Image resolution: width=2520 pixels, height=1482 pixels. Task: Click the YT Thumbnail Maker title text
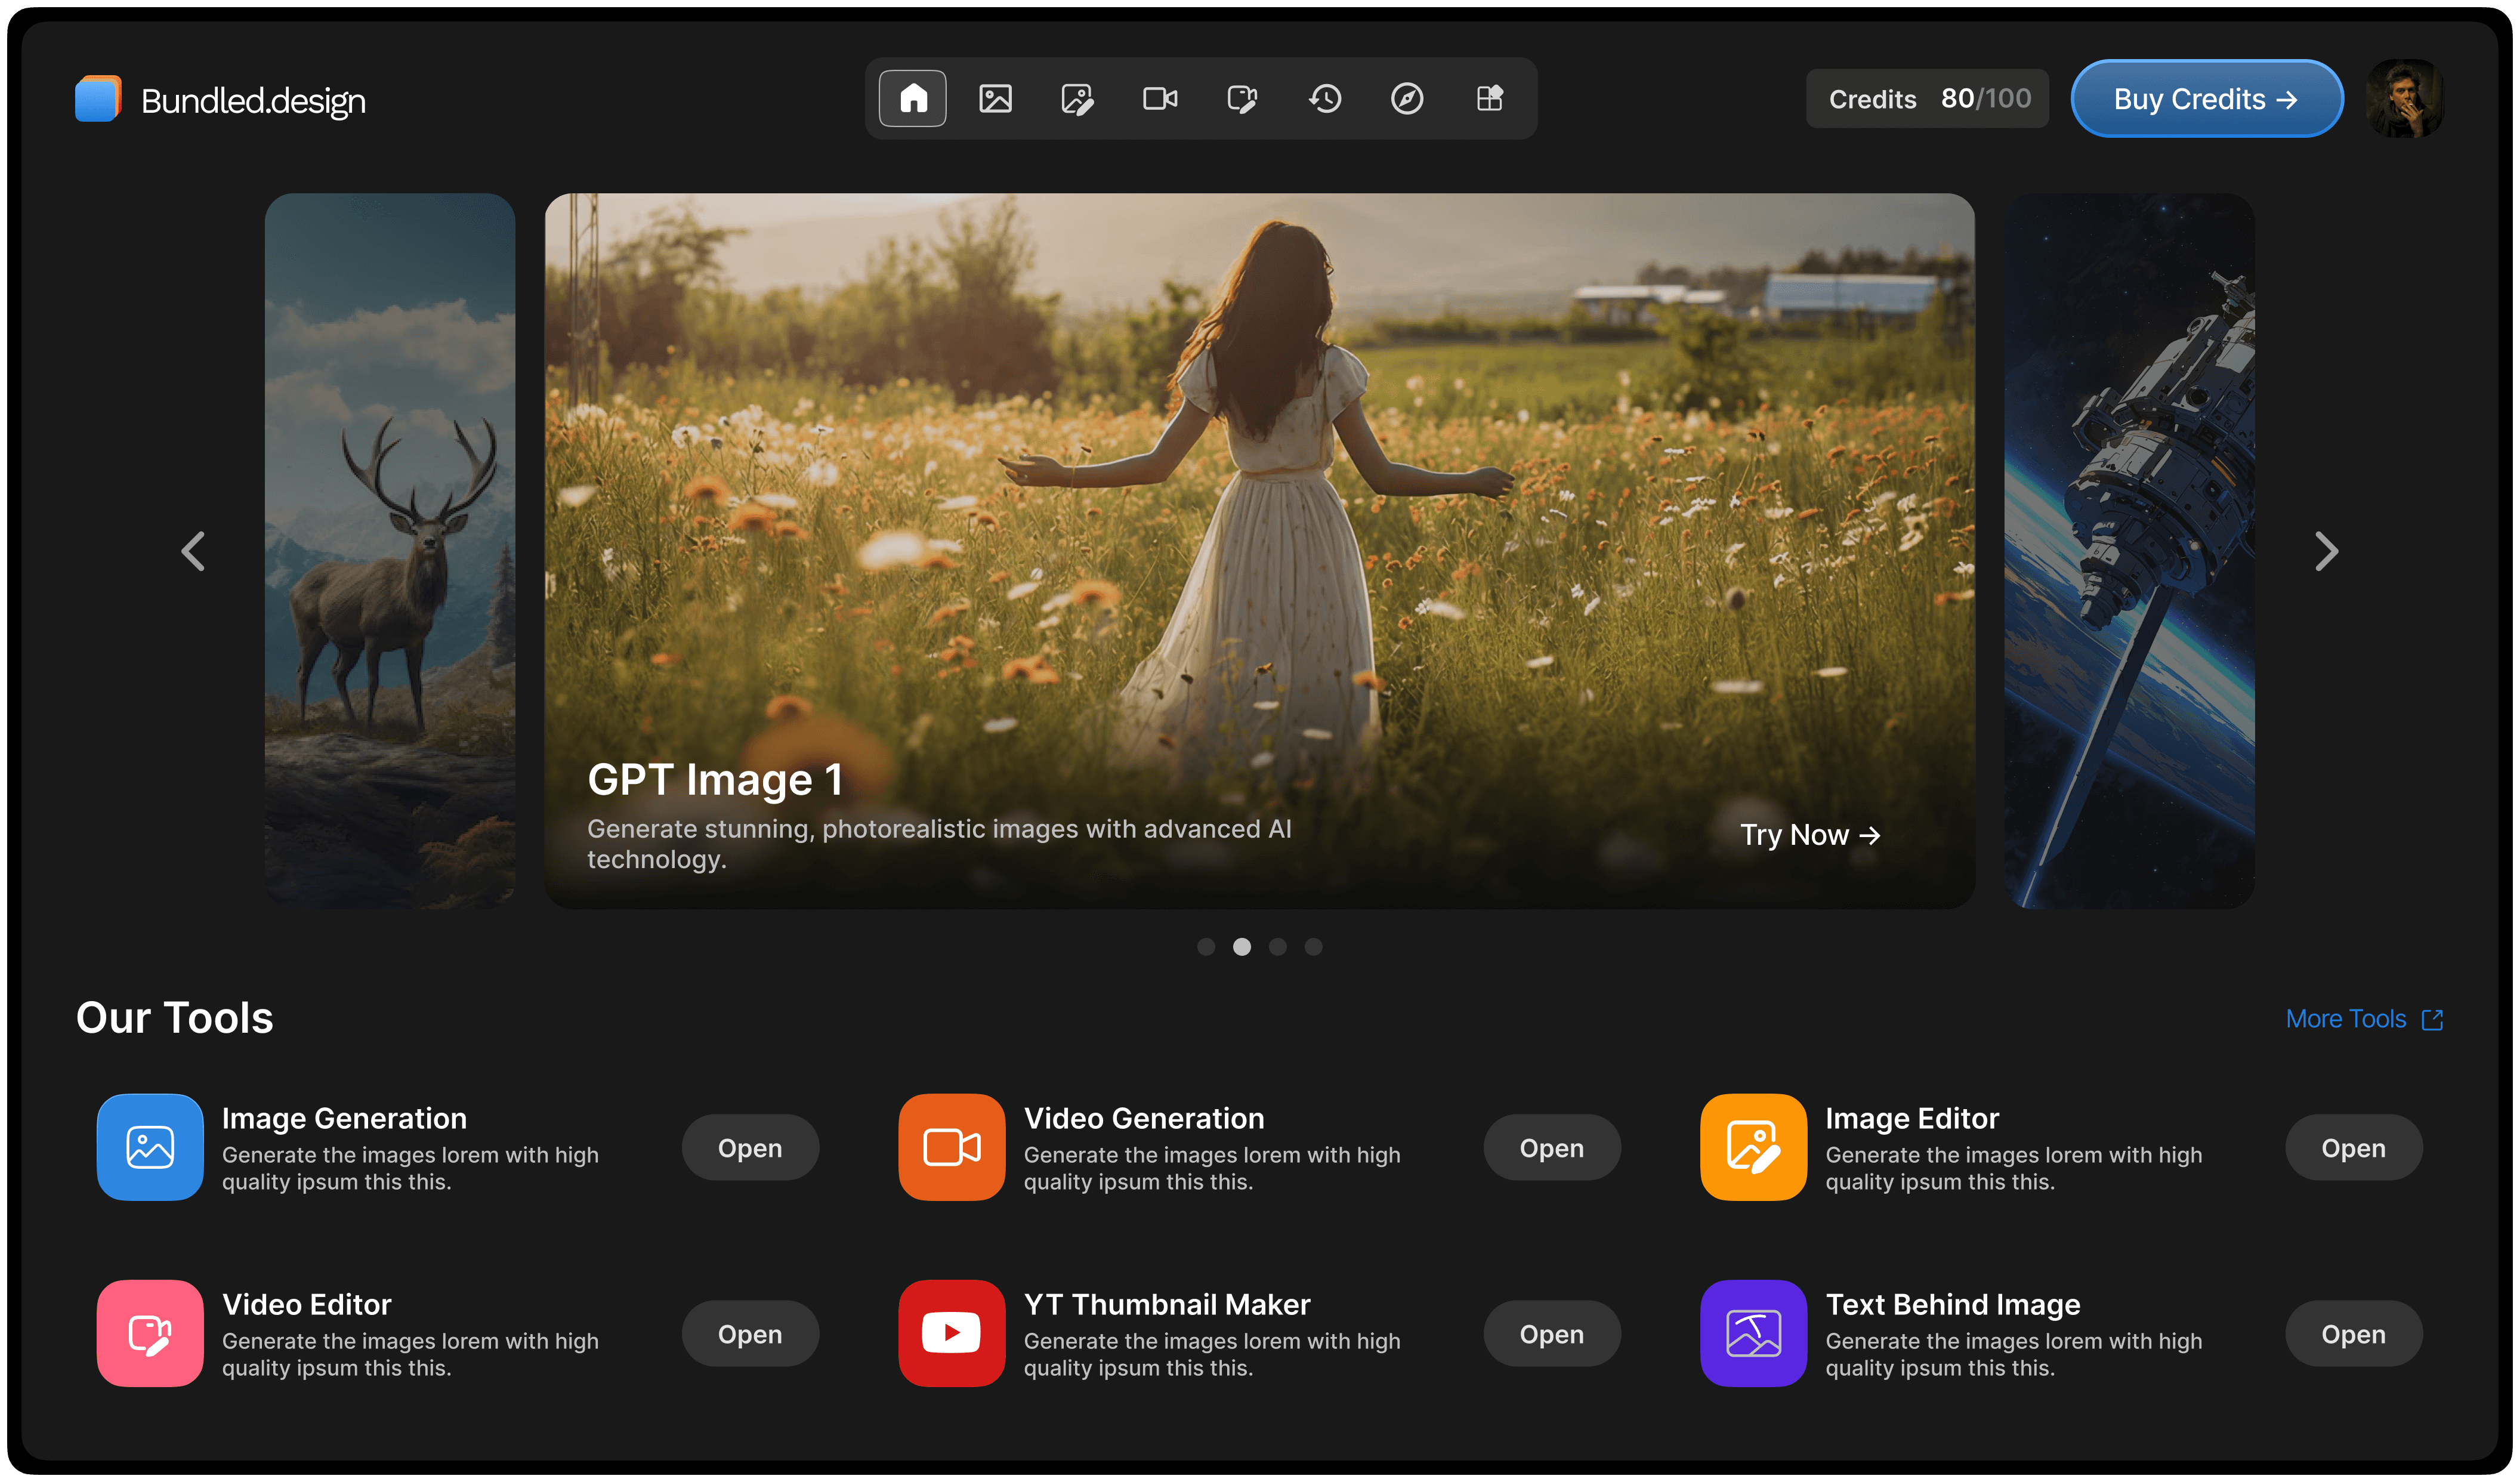1166,1305
